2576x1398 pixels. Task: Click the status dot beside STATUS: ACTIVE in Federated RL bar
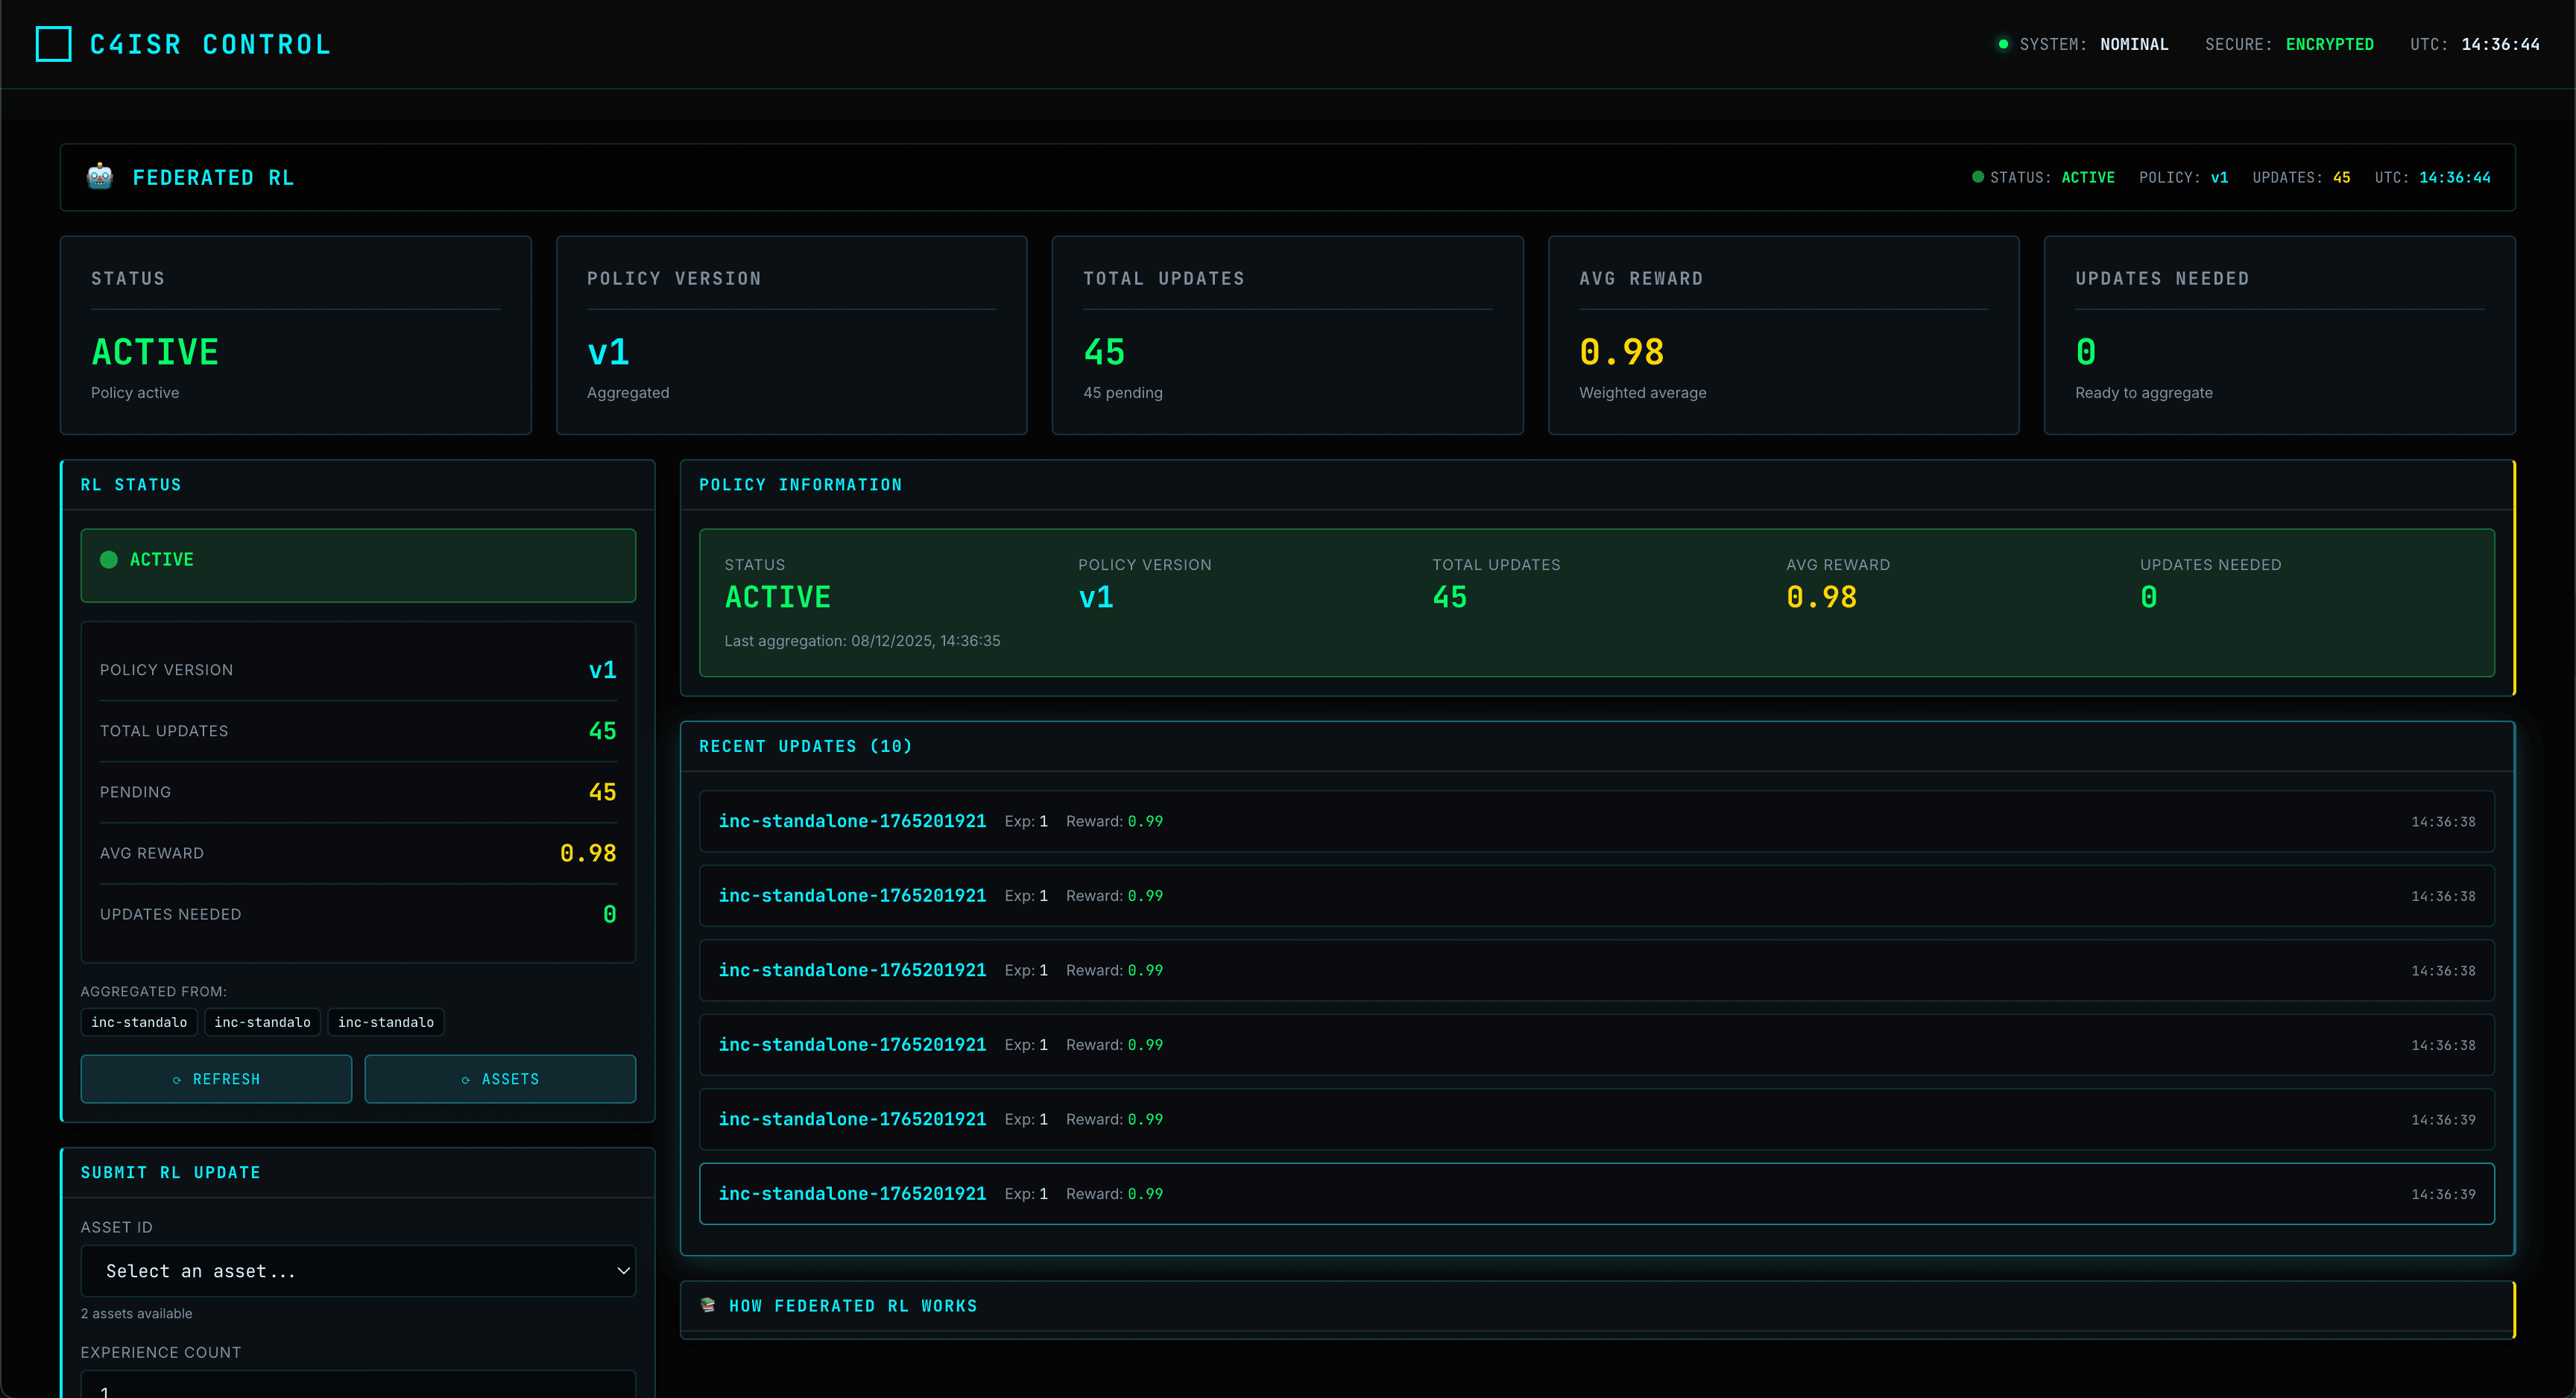pos(1977,177)
